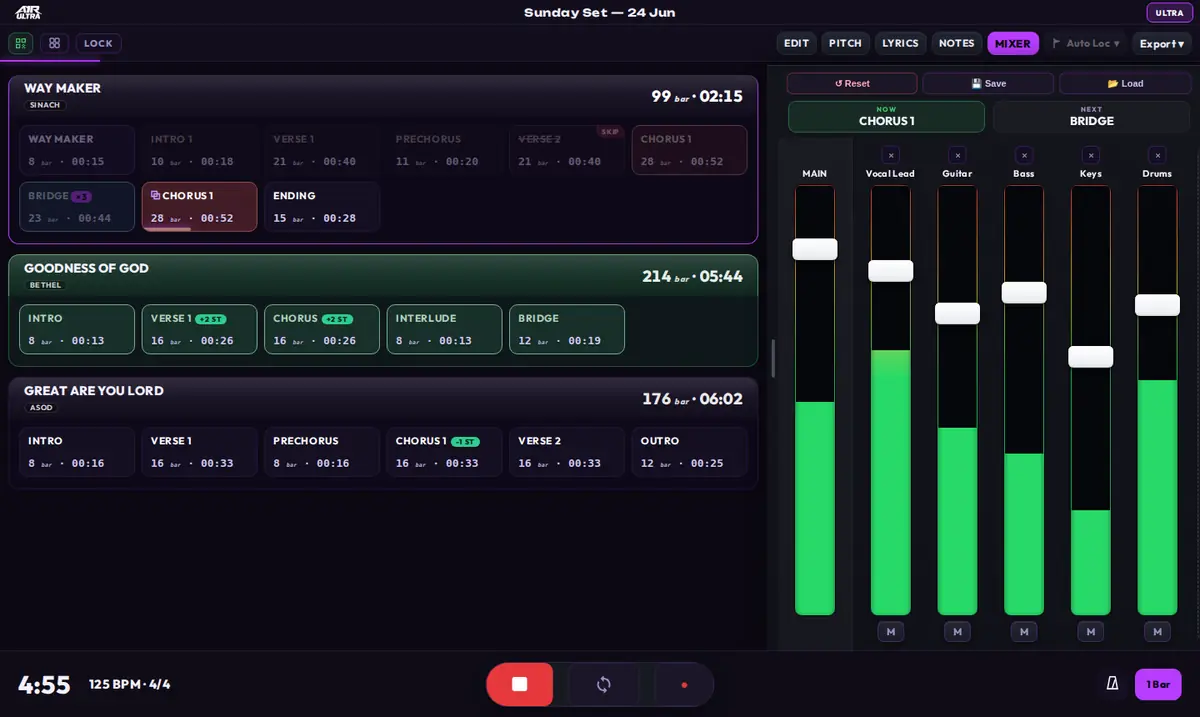Click the AIR Ultra logo

pyautogui.click(x=28, y=13)
